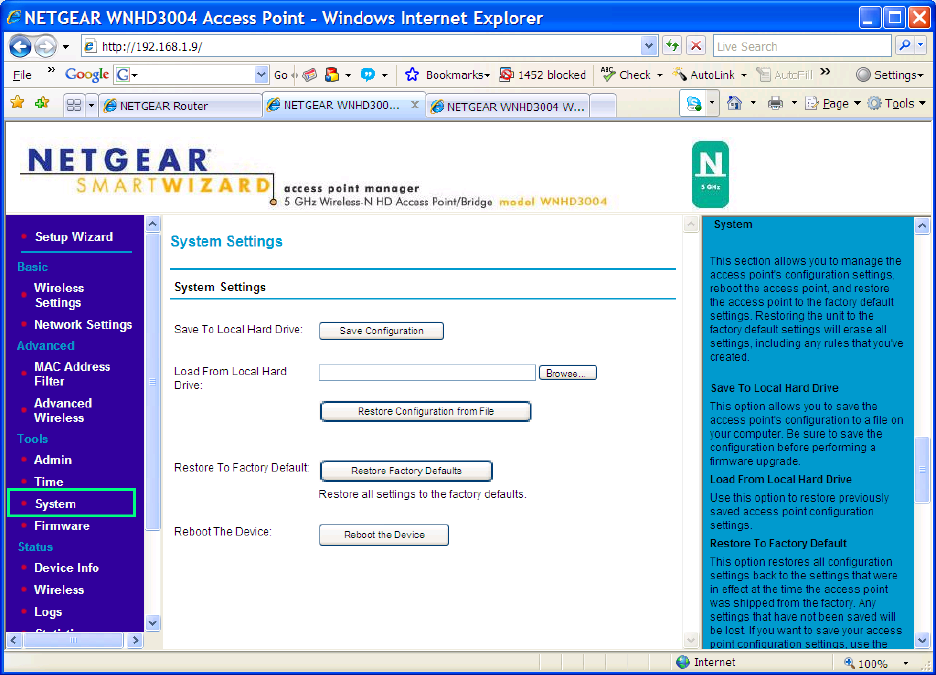
Task: Expand the zoom level dropdown arrow
Action: pyautogui.click(x=906, y=663)
